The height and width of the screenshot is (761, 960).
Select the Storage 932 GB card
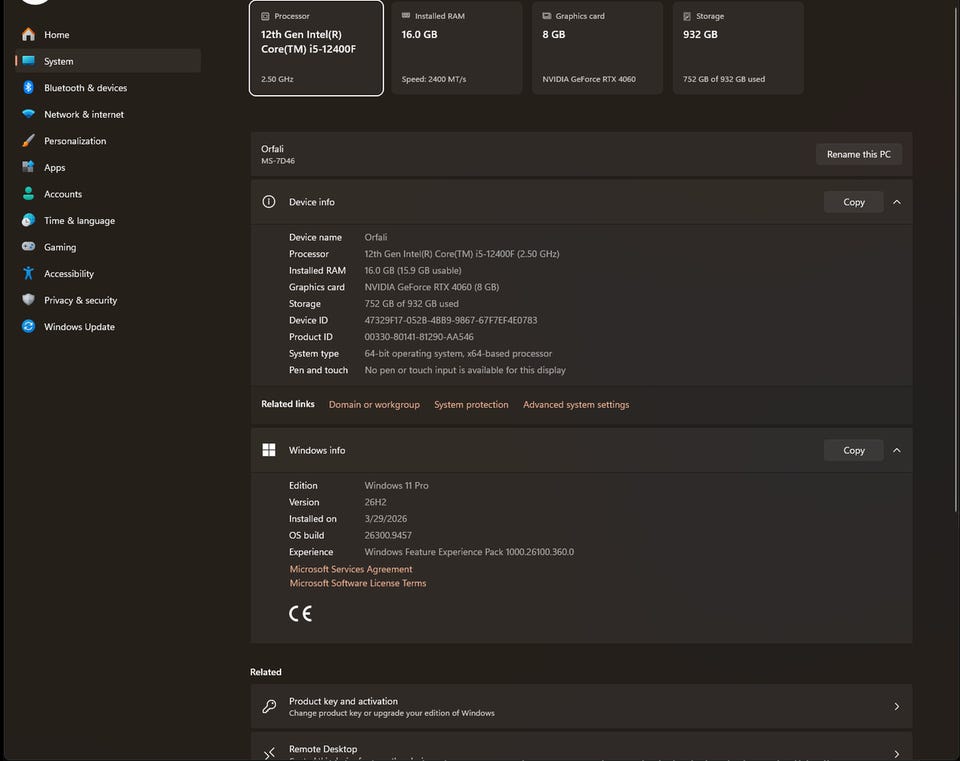click(738, 48)
